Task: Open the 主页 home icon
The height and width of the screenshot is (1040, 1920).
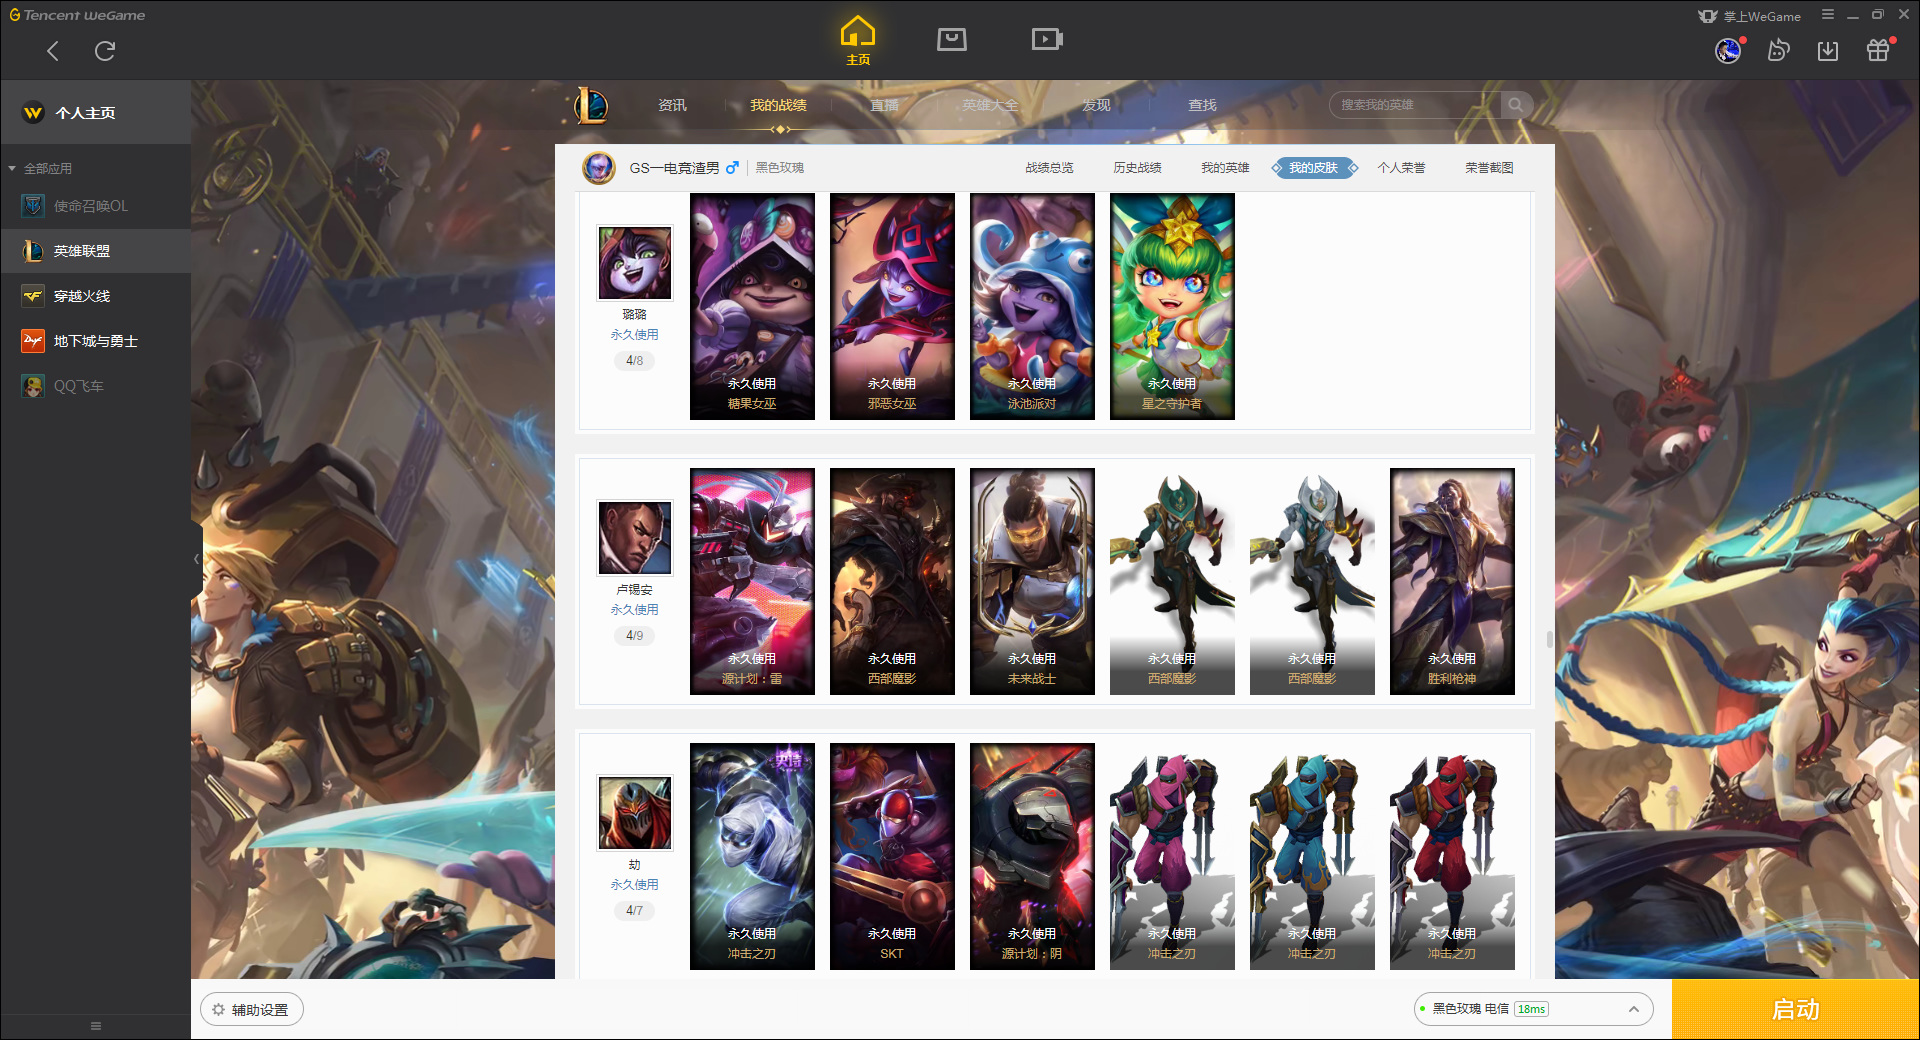Action: [858, 41]
